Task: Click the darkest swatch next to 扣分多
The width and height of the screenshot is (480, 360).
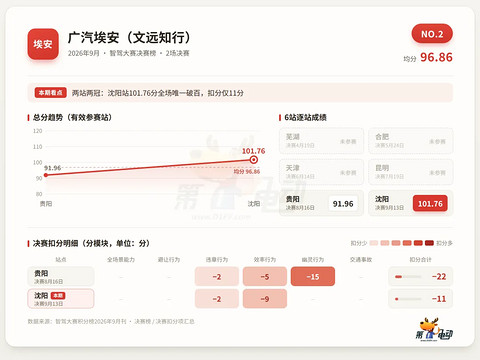Action: tap(429, 243)
